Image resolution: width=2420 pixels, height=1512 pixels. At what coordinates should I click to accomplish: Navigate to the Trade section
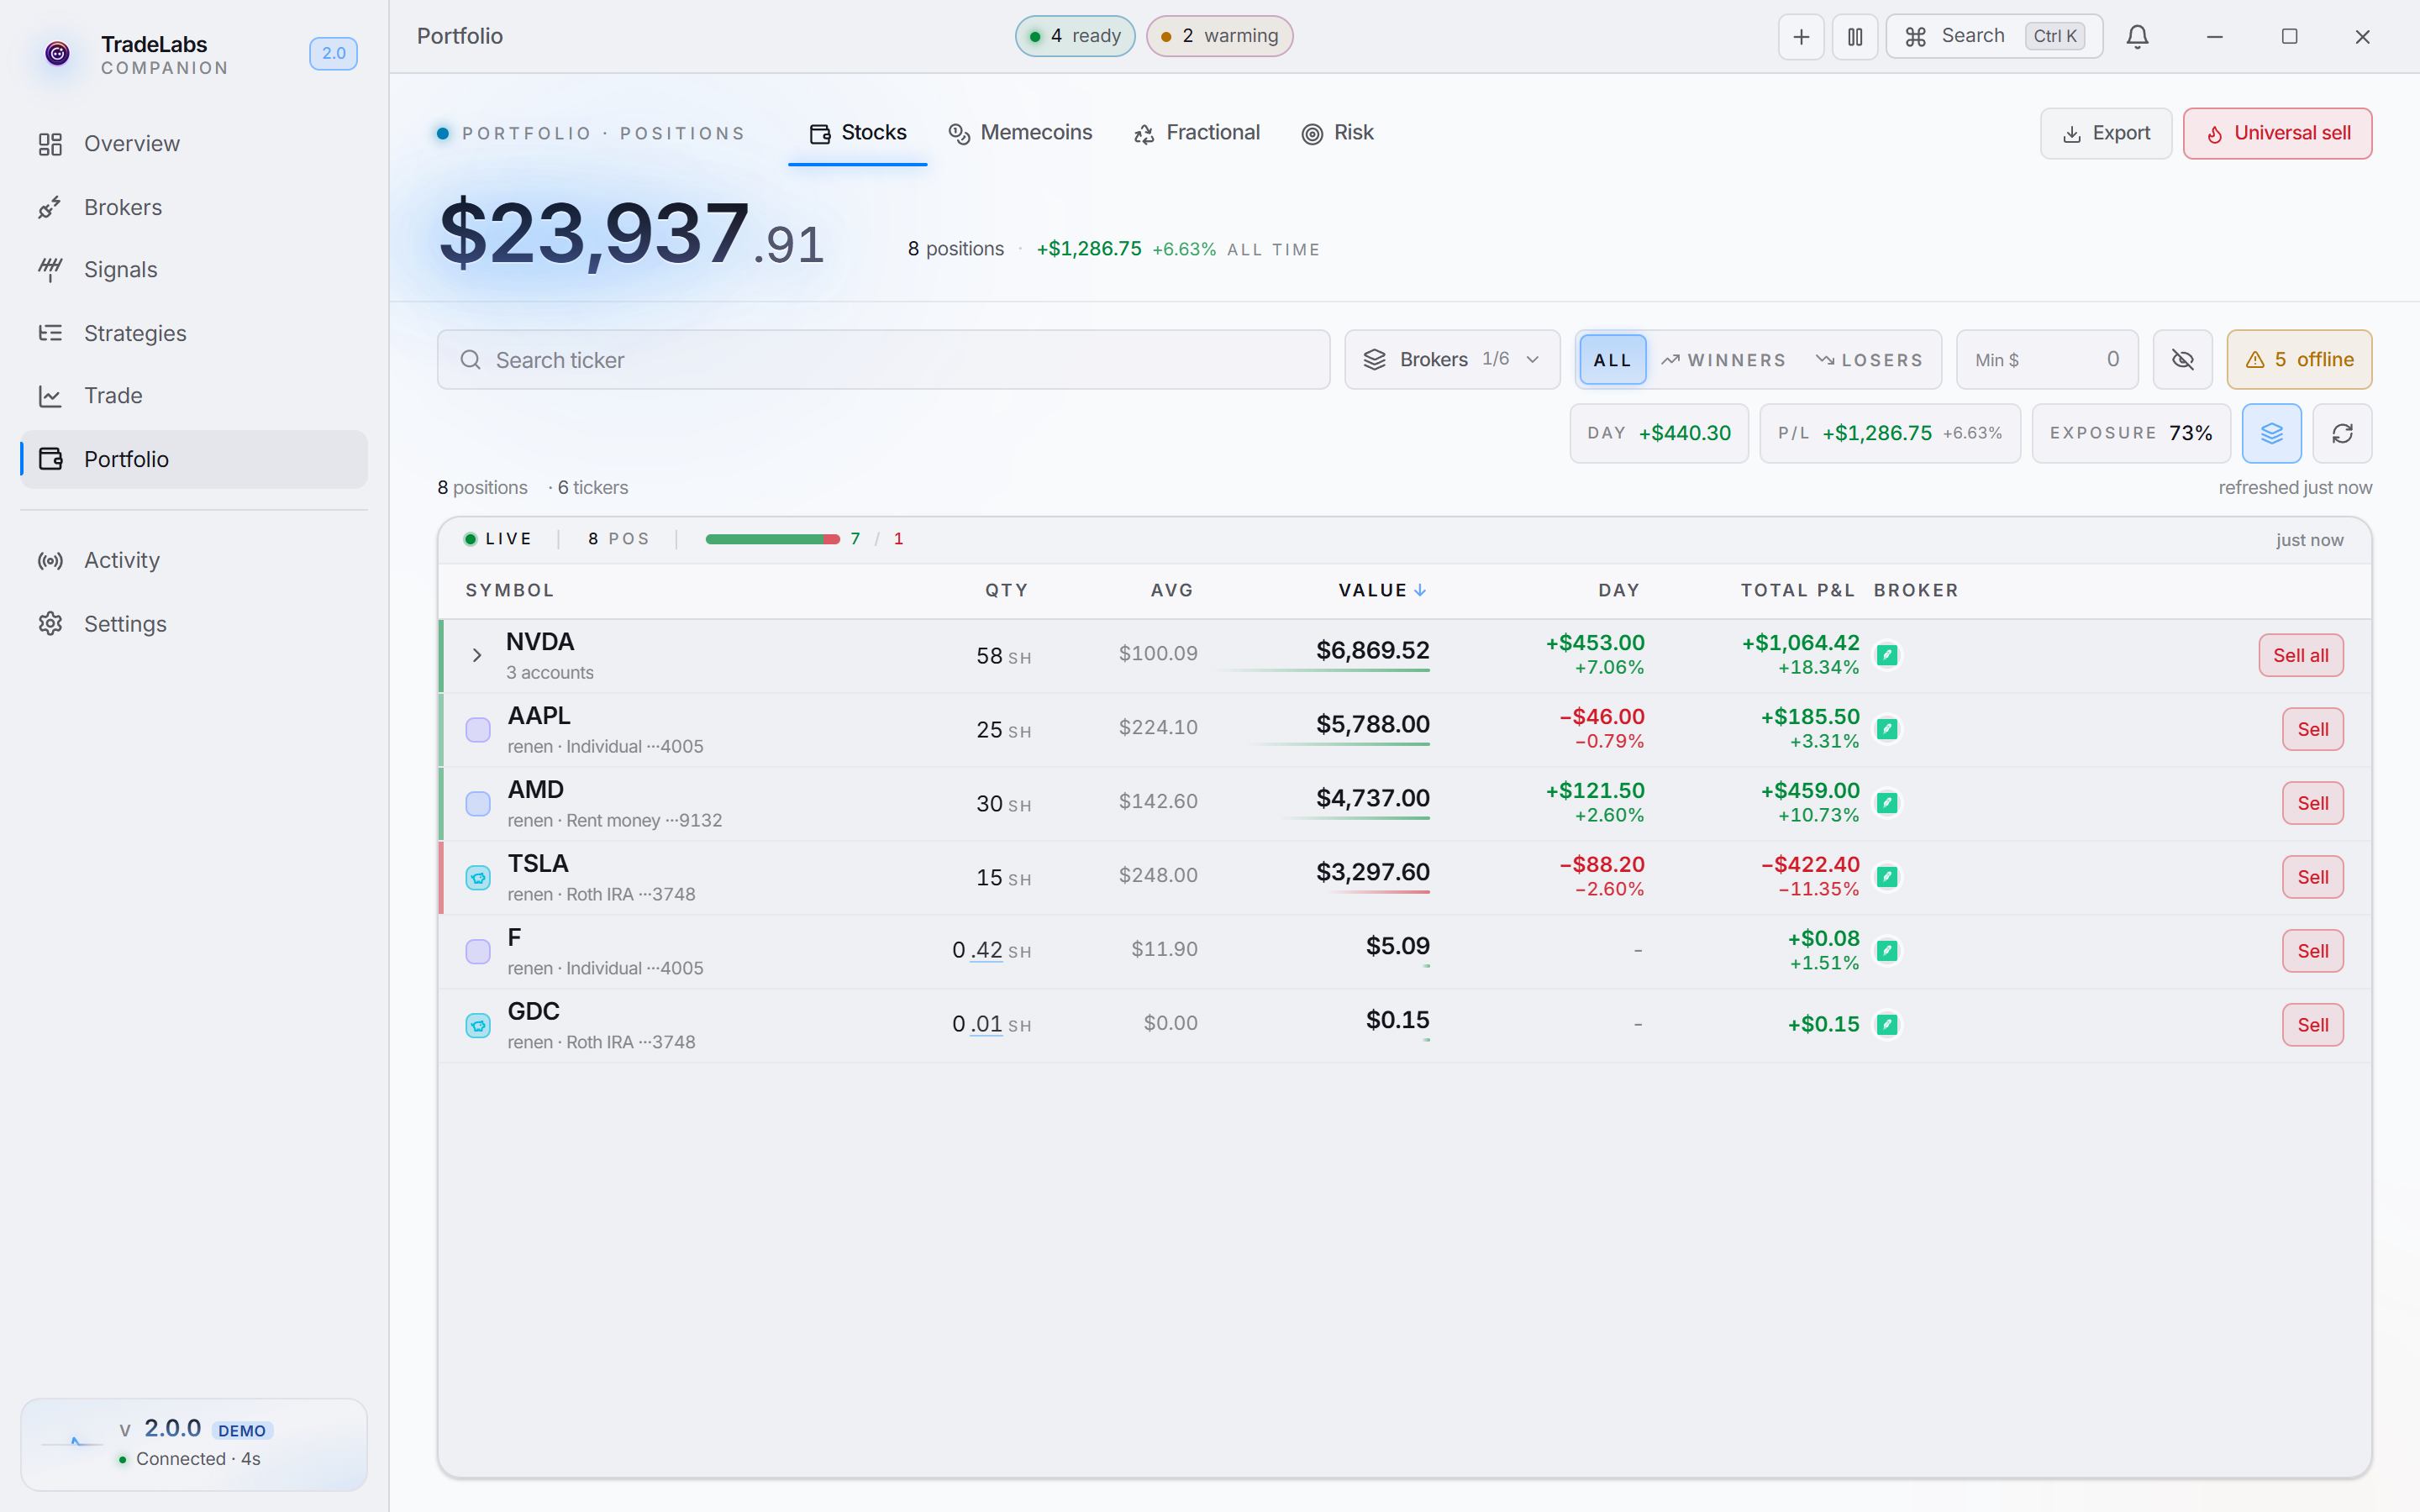point(194,396)
